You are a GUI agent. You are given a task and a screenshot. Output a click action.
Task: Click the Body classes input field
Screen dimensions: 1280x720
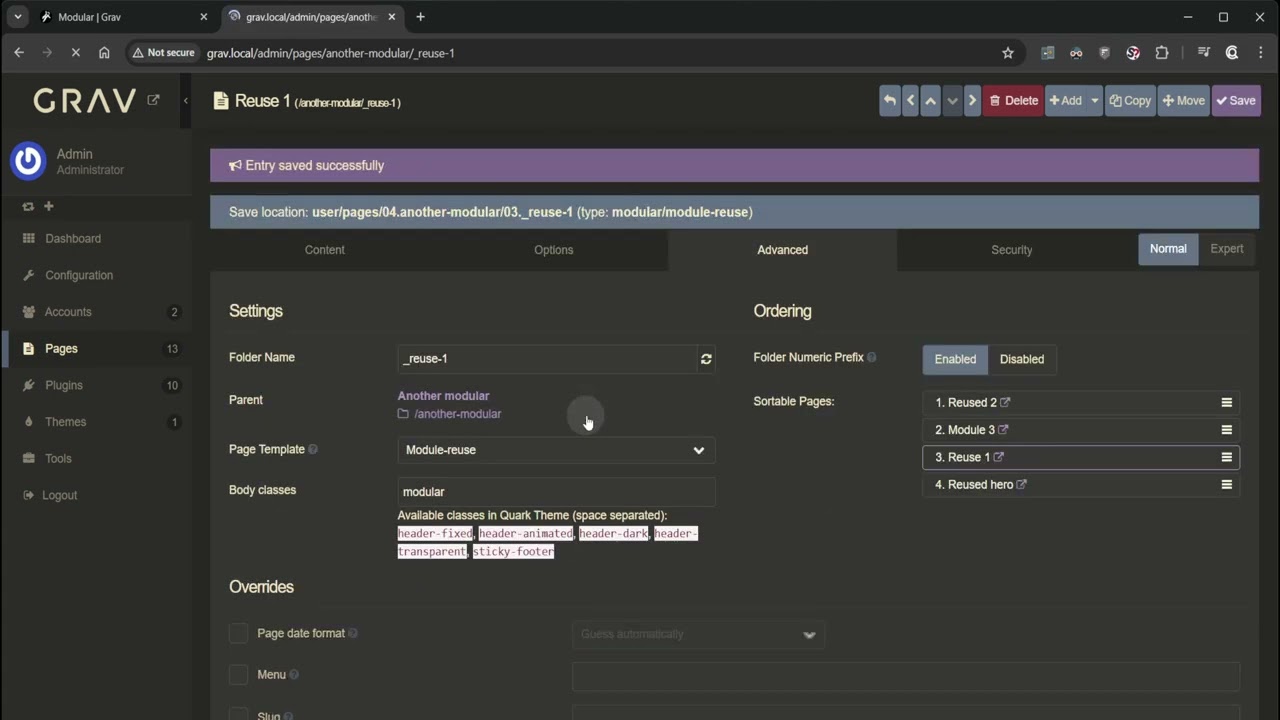pos(556,492)
